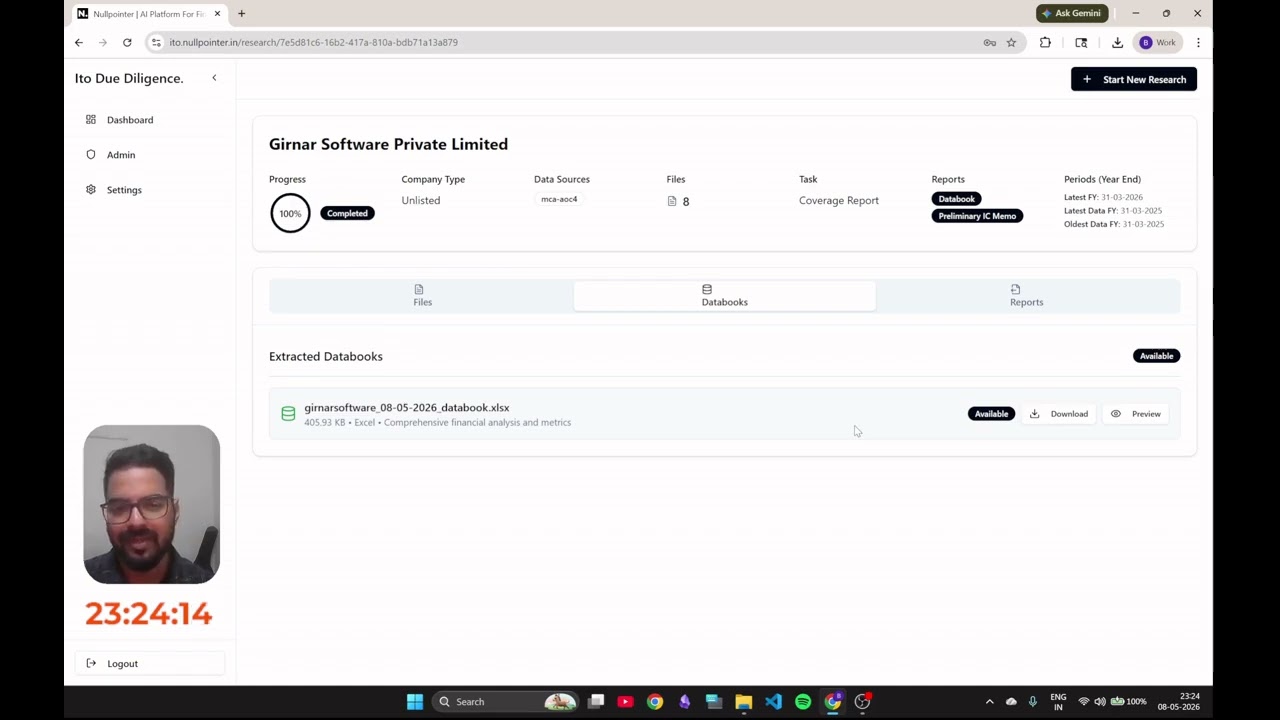Click the Girnar Software Private Limited heading
The width and height of the screenshot is (1280, 720).
tap(388, 144)
